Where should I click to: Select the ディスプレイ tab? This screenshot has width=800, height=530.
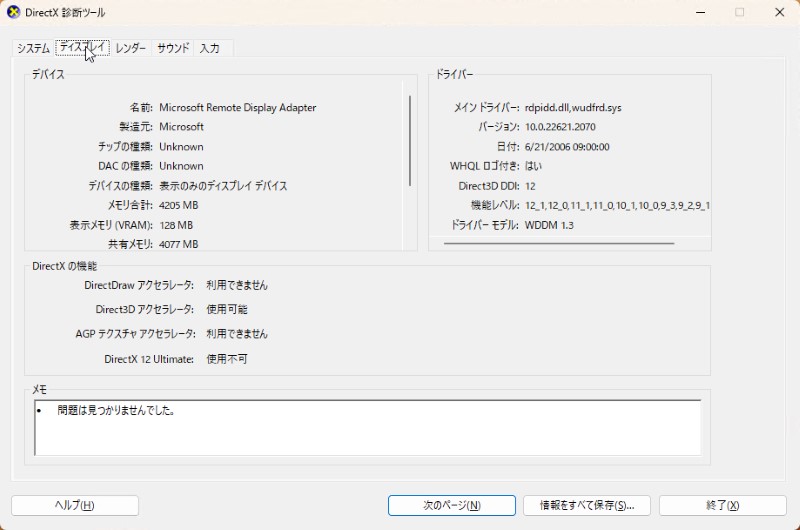point(82,47)
